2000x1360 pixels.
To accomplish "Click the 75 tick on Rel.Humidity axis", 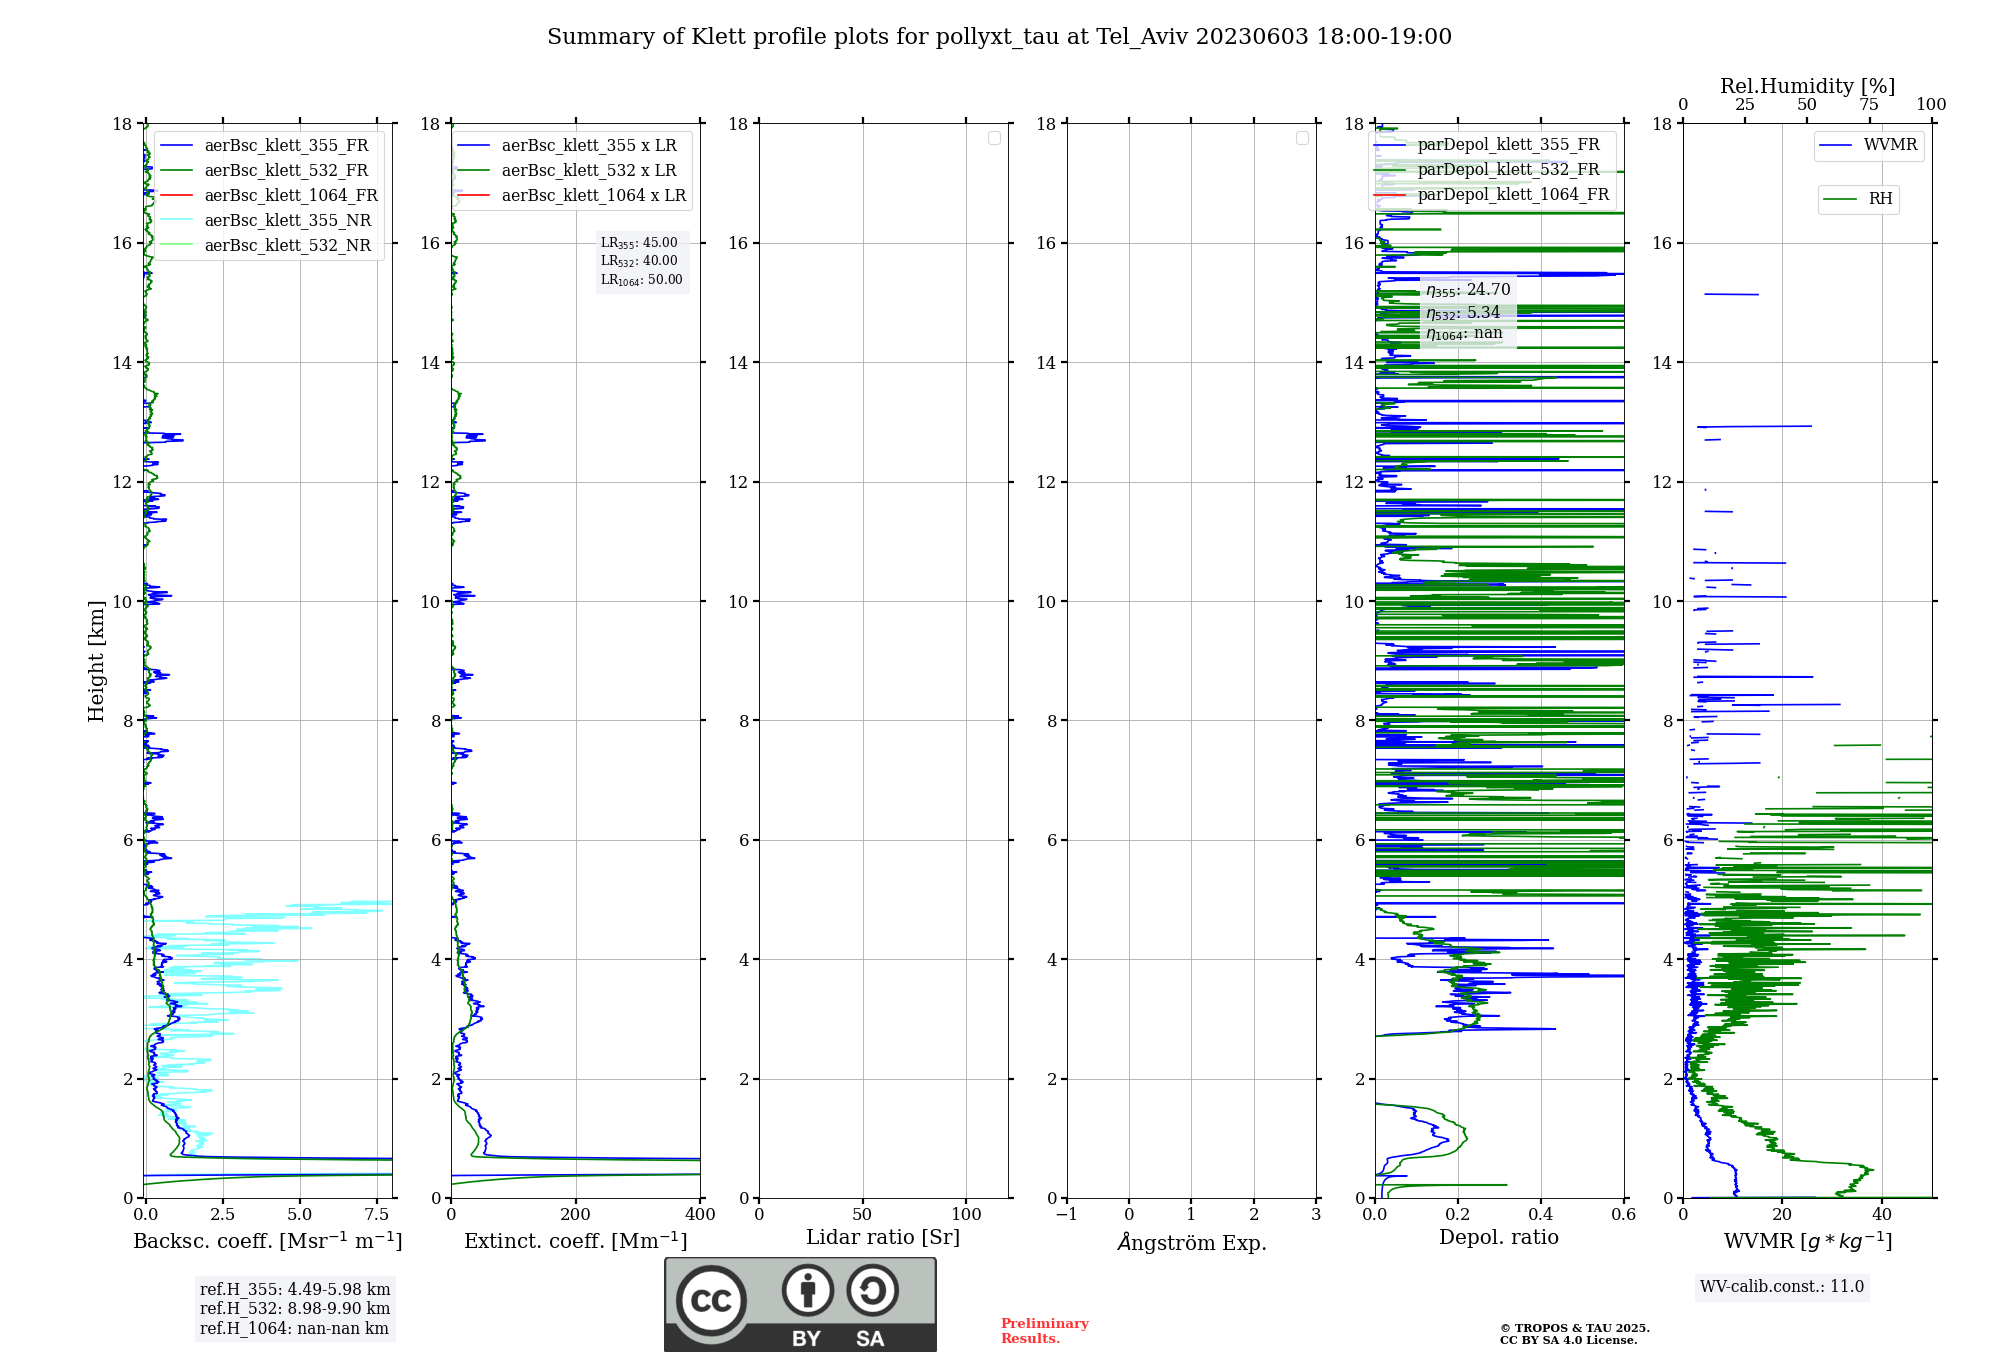I will click(x=1869, y=105).
